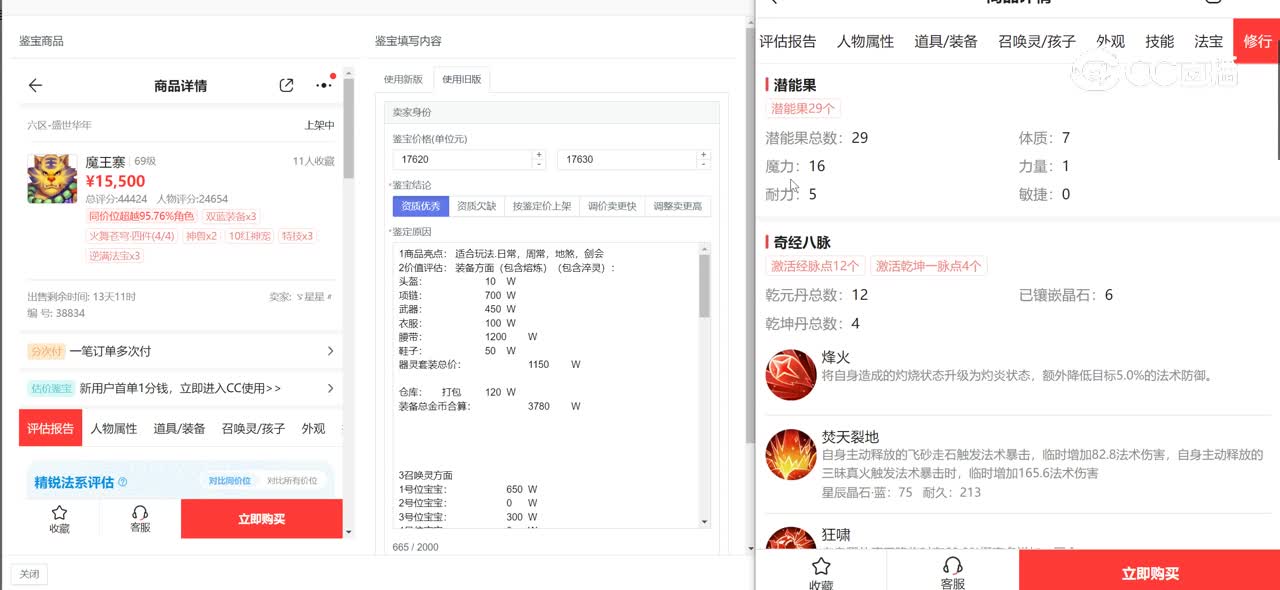Click the 潜能果29个 tag

pos(804,108)
